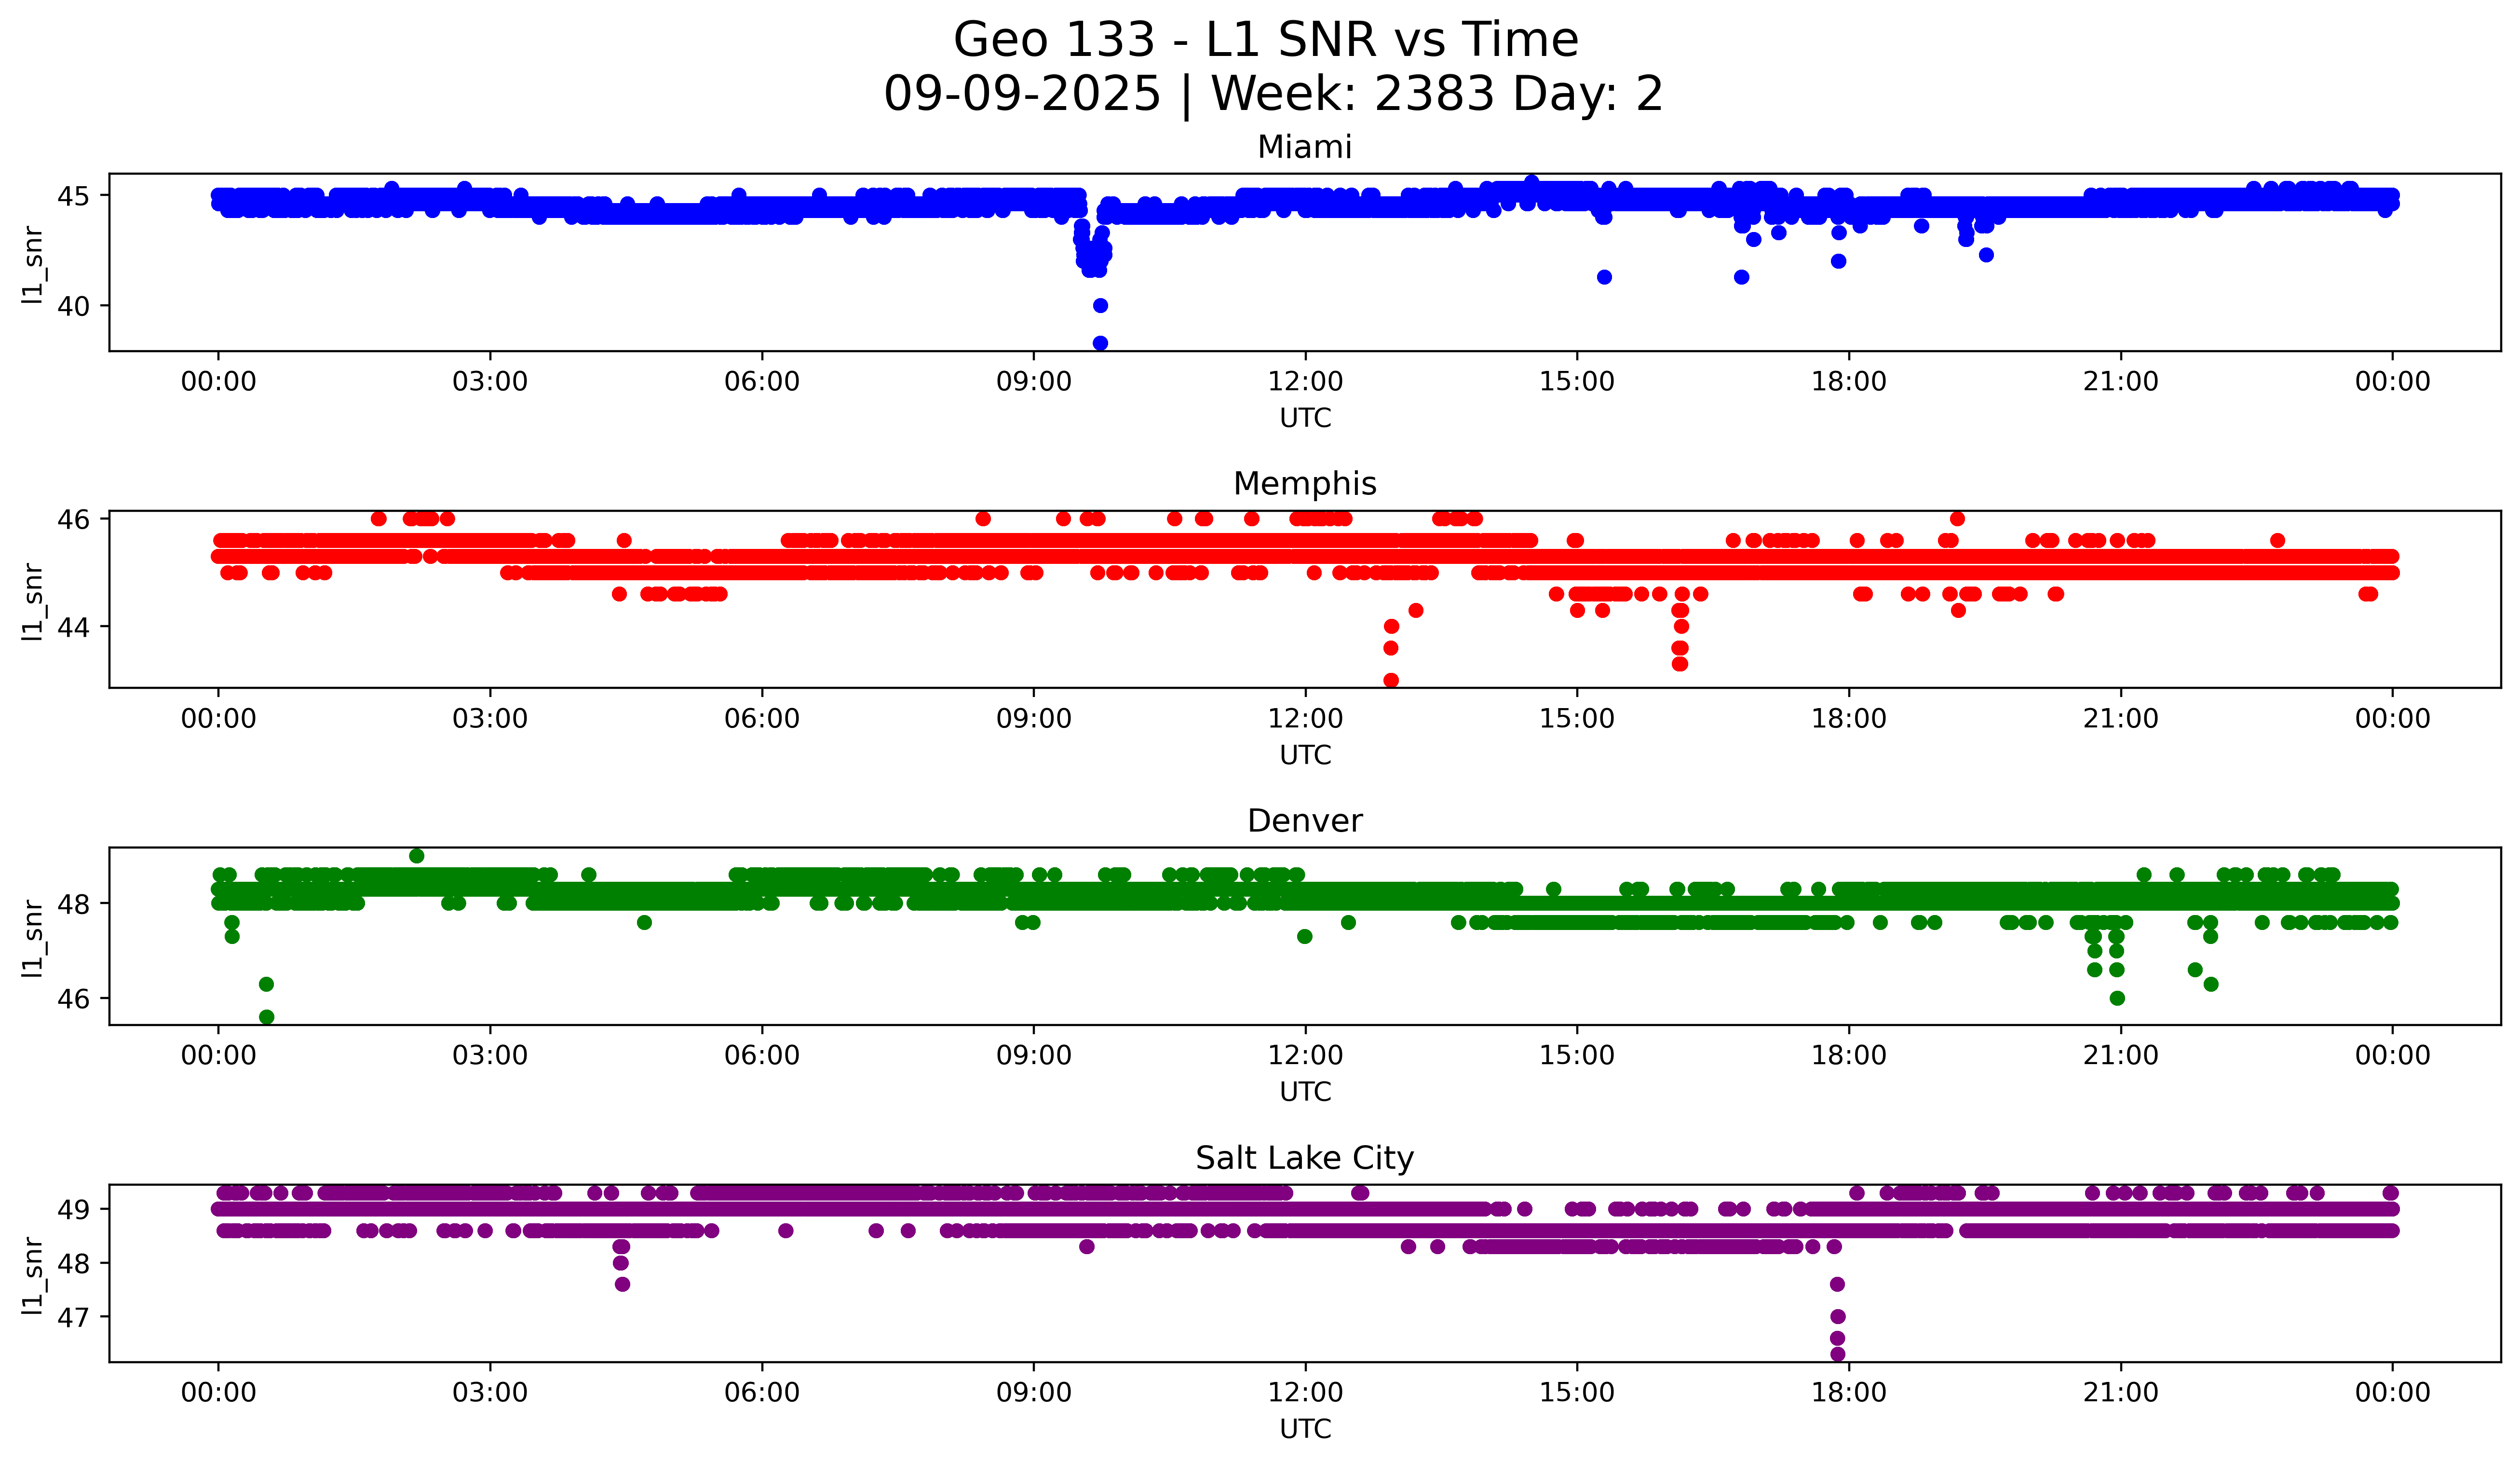The image size is (2520, 1463).
Task: Click the 06:00 tick label under Denver plot
Action: (762, 1056)
